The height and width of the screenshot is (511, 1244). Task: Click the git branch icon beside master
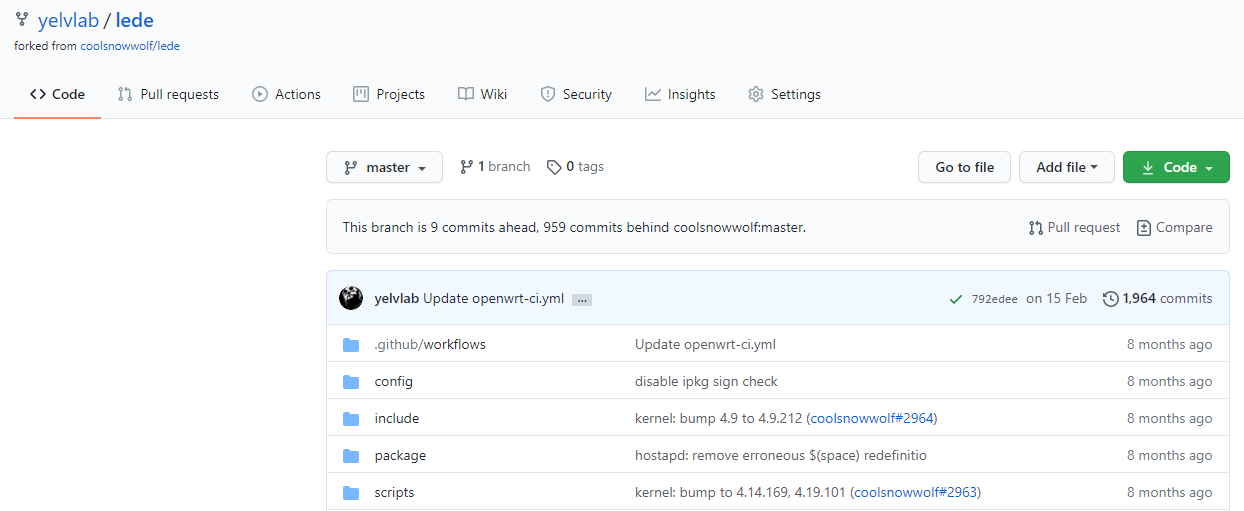click(x=350, y=167)
